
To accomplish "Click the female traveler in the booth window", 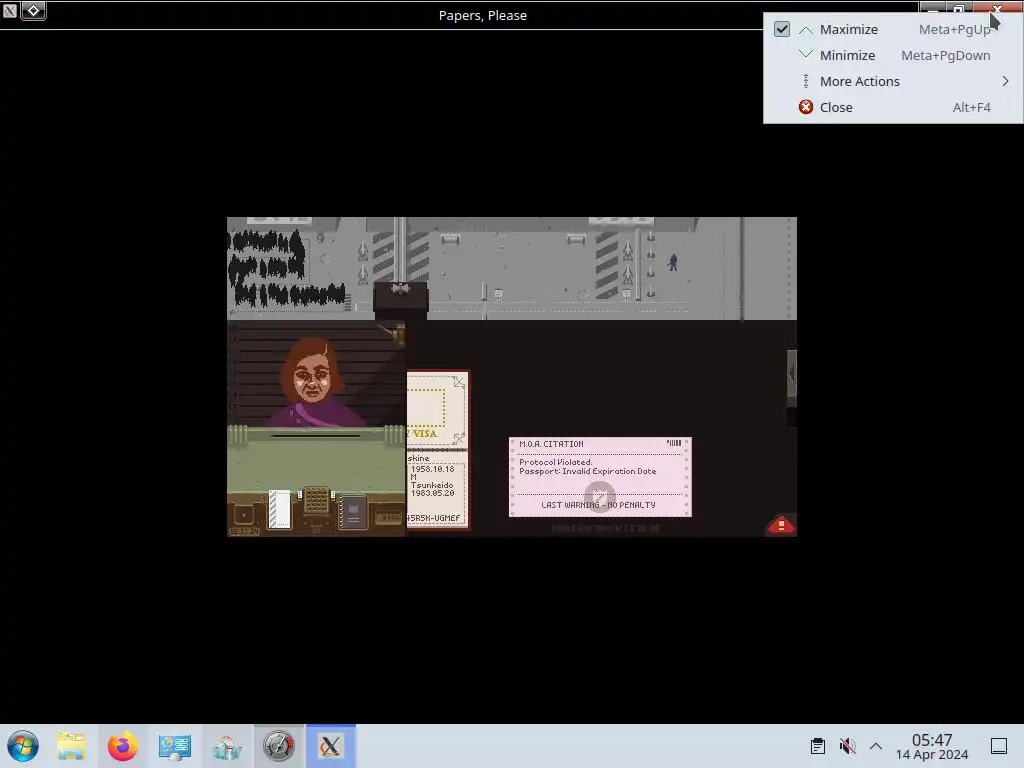I will (x=314, y=382).
